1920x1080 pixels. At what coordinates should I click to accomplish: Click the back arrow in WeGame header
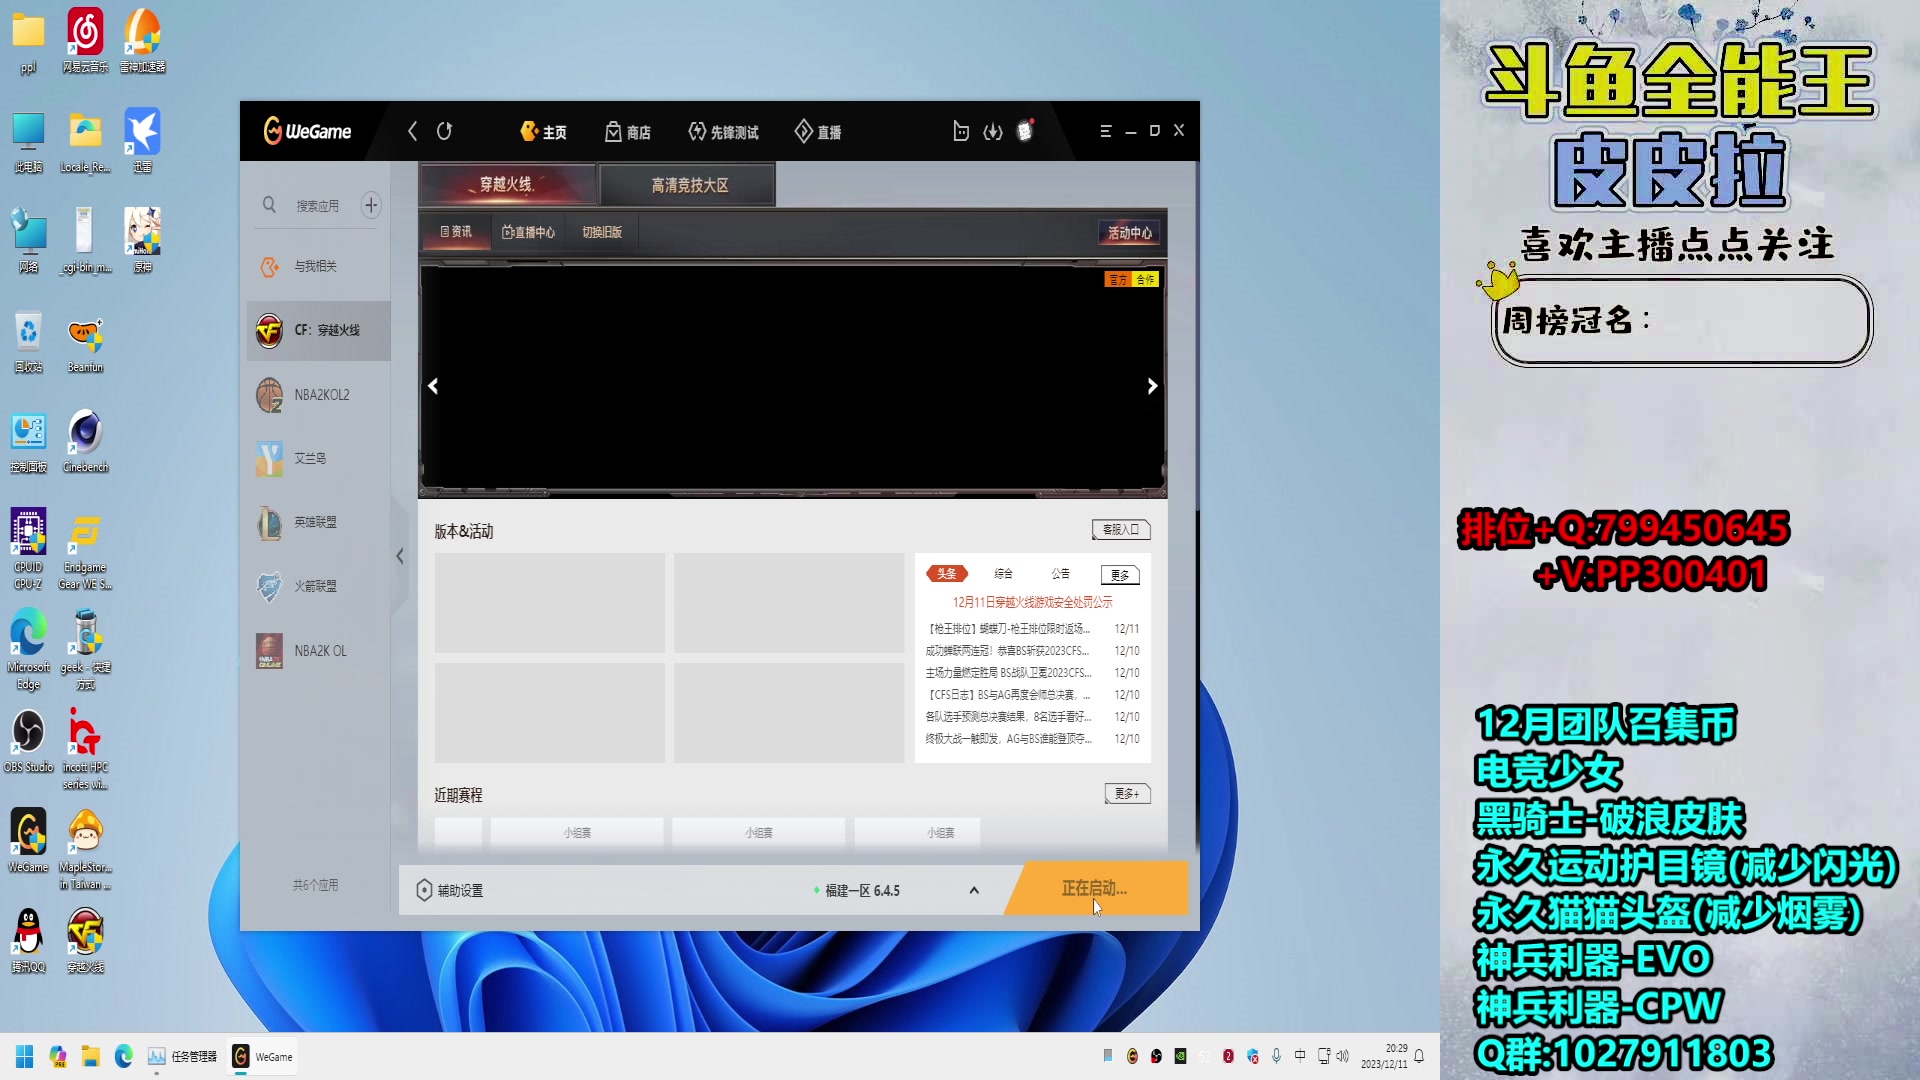coord(412,131)
